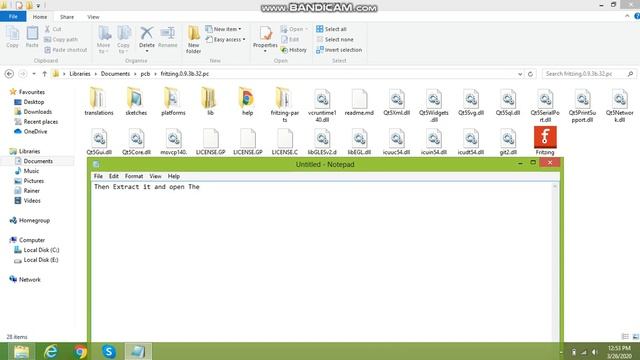Screen dimensions: 640x360
Task: Open the recent locations dropdown arrow
Action: coord(34,74)
